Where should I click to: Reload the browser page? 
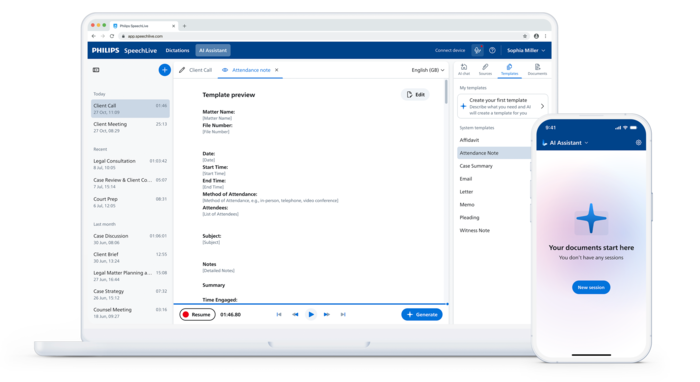pos(112,36)
